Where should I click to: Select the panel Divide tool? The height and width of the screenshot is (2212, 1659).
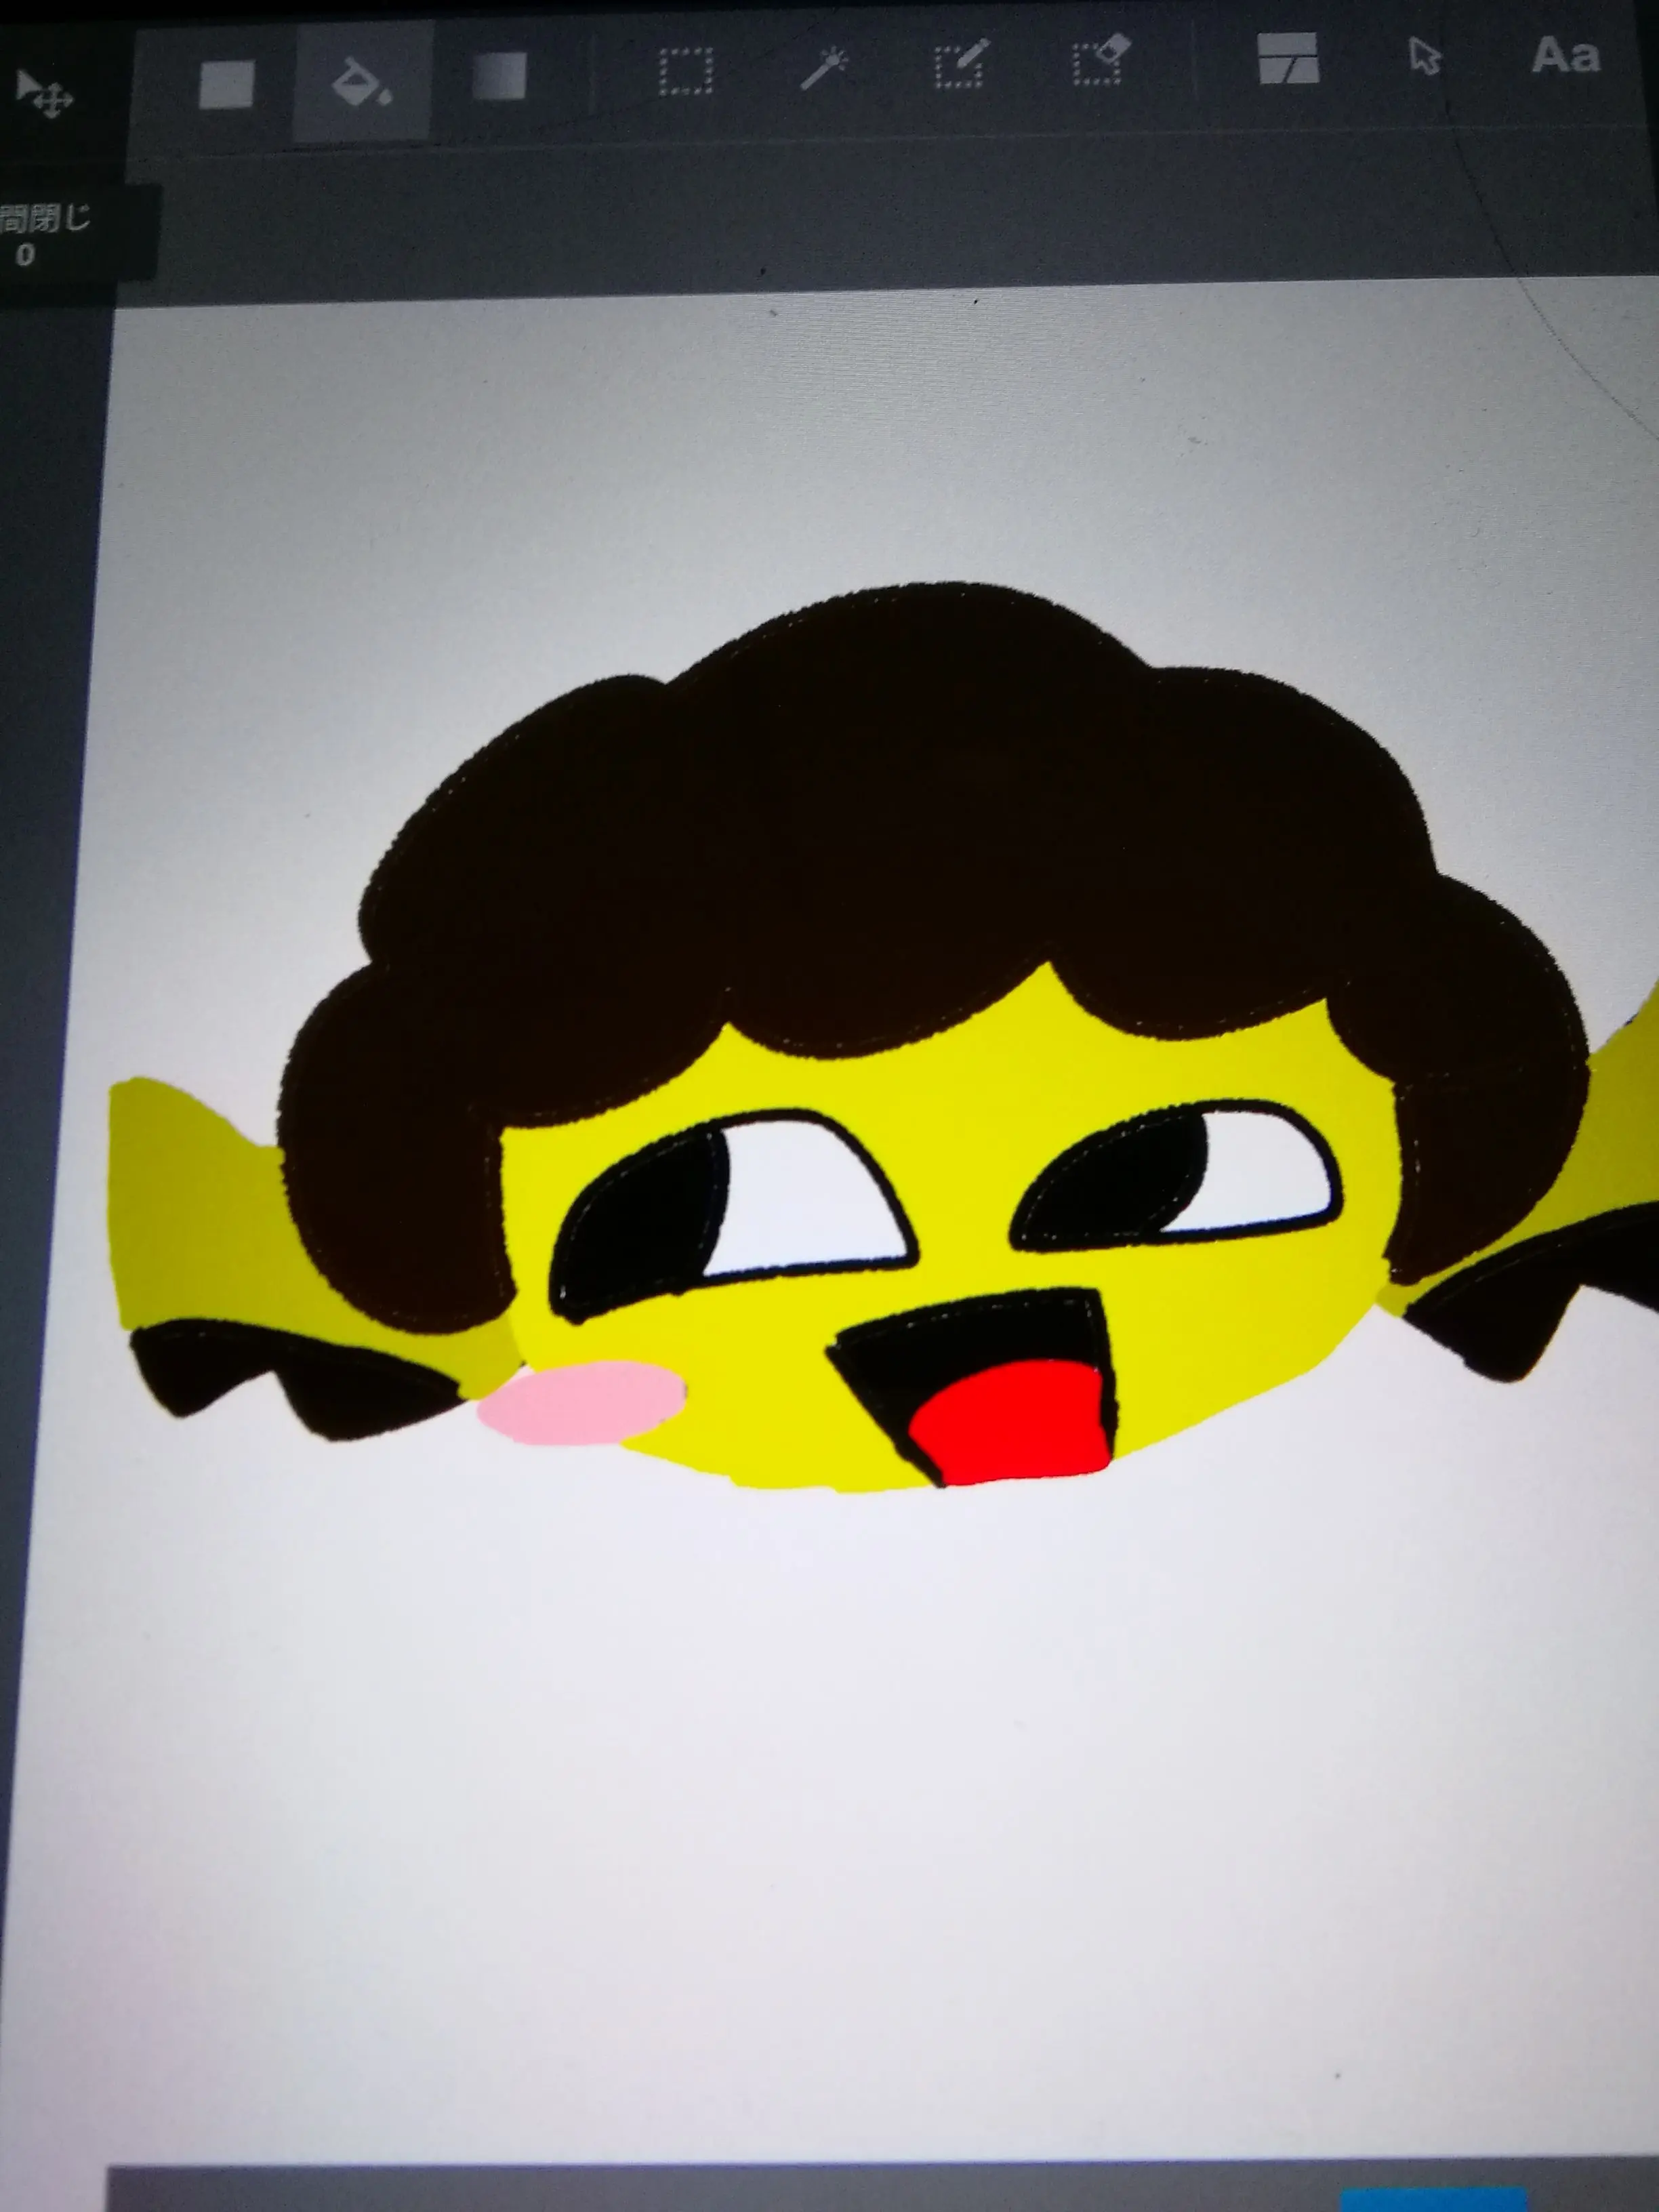click(x=1288, y=58)
